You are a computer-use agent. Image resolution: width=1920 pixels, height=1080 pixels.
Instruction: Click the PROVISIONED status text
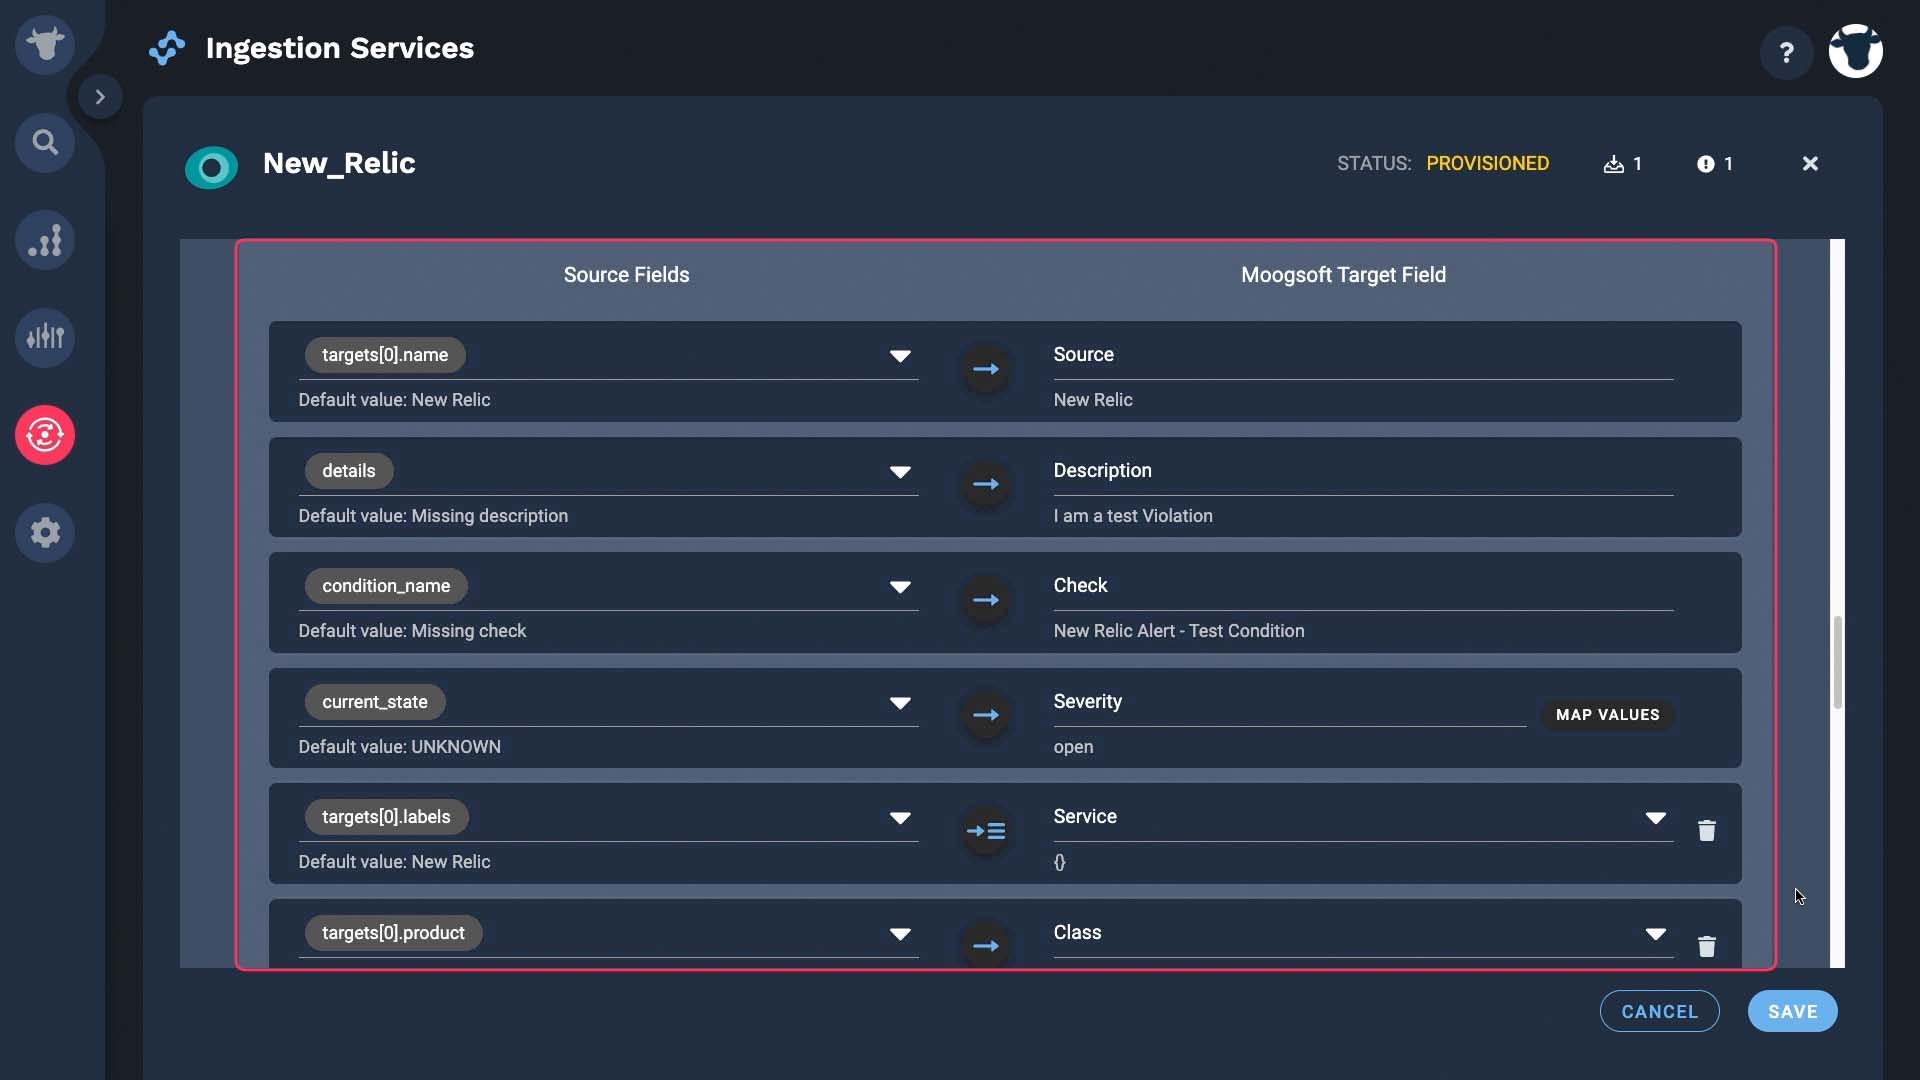click(1487, 163)
